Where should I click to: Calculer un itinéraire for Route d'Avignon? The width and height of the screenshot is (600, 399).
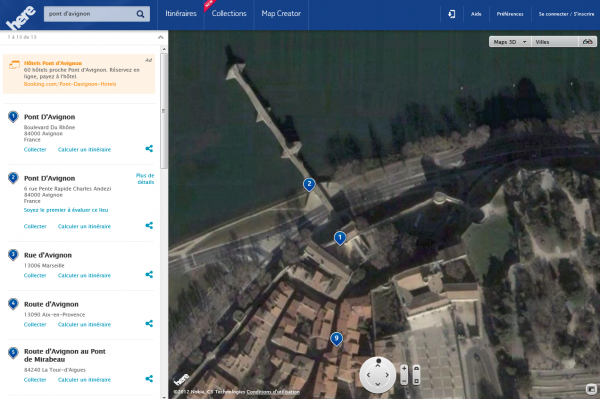click(x=84, y=324)
